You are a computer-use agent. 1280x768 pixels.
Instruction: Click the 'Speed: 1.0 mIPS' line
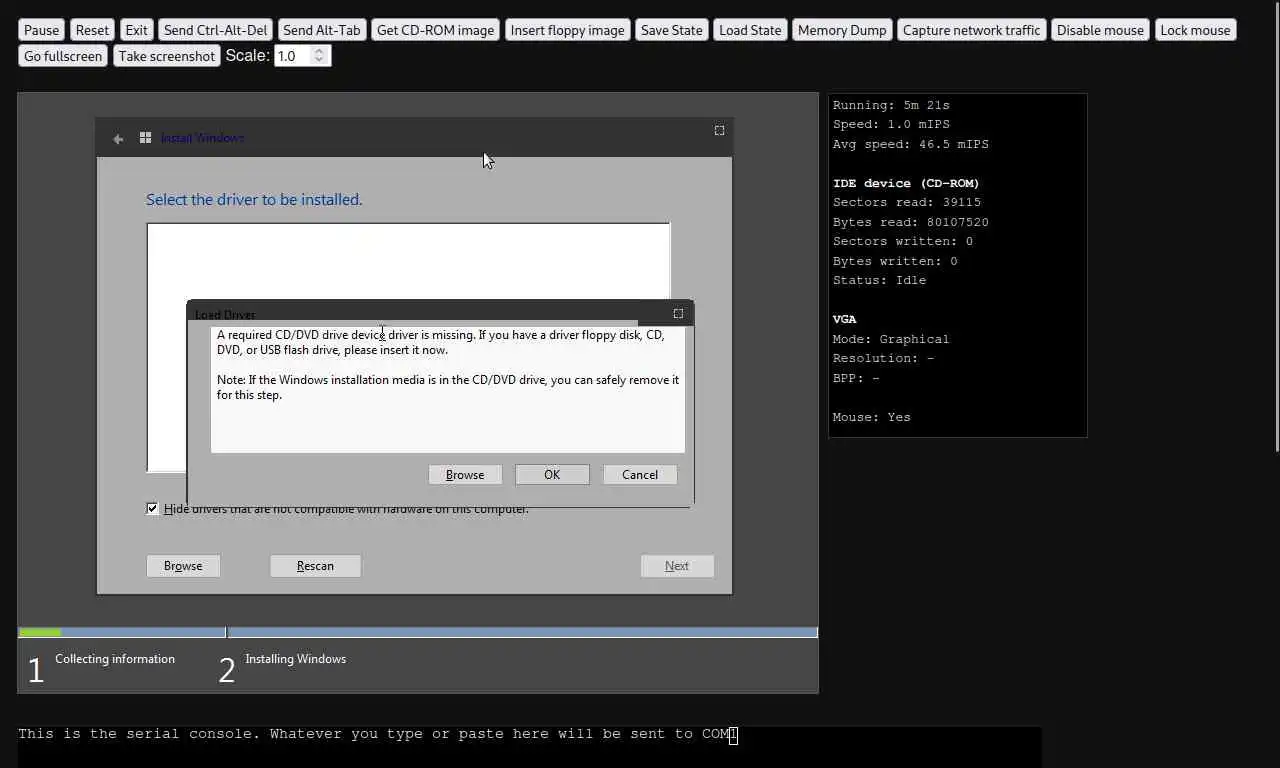coord(891,124)
